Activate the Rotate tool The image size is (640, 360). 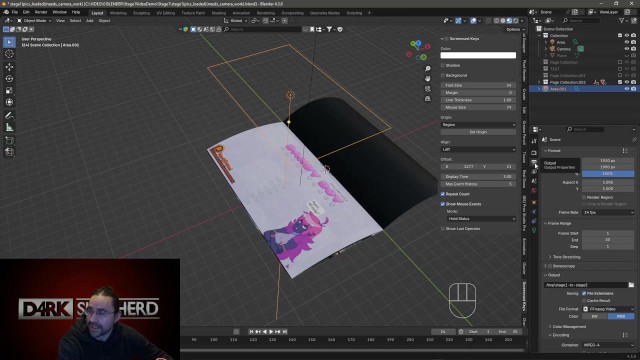coord(9,78)
